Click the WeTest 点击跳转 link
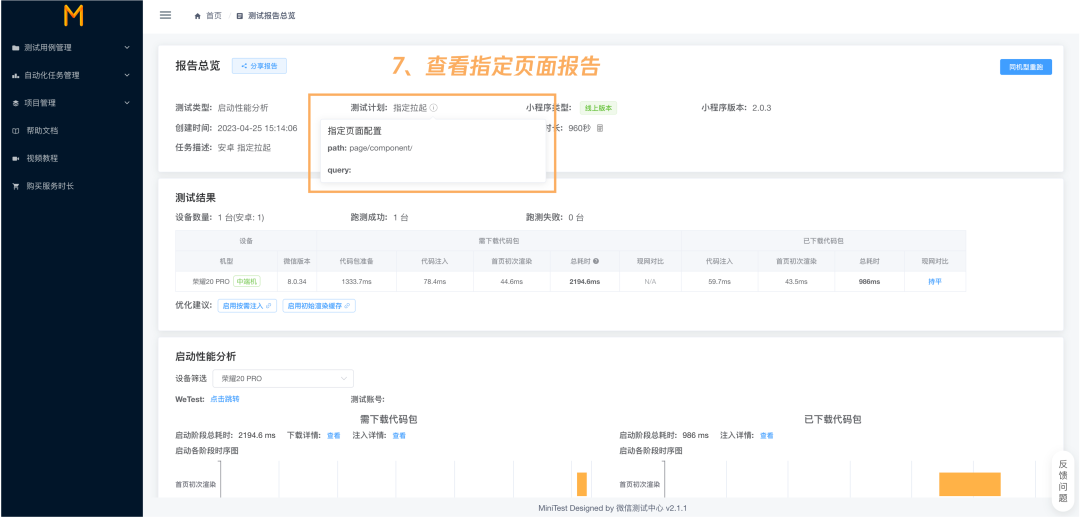Viewport: 1080px width, 517px height. pyautogui.click(x=225, y=399)
